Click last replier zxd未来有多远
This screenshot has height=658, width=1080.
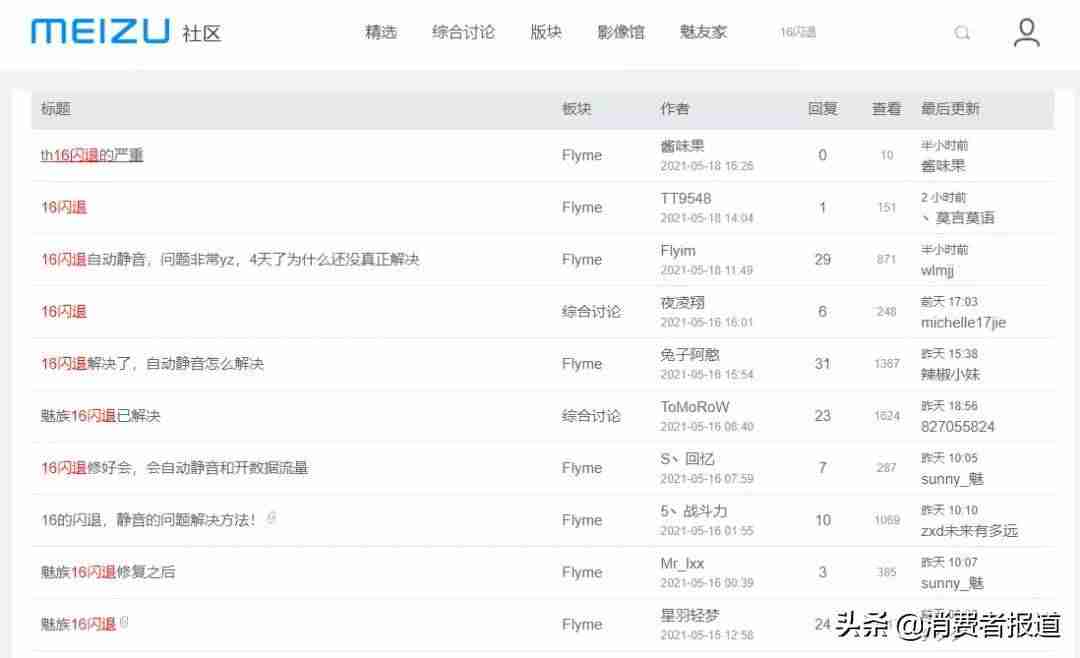pos(969,531)
